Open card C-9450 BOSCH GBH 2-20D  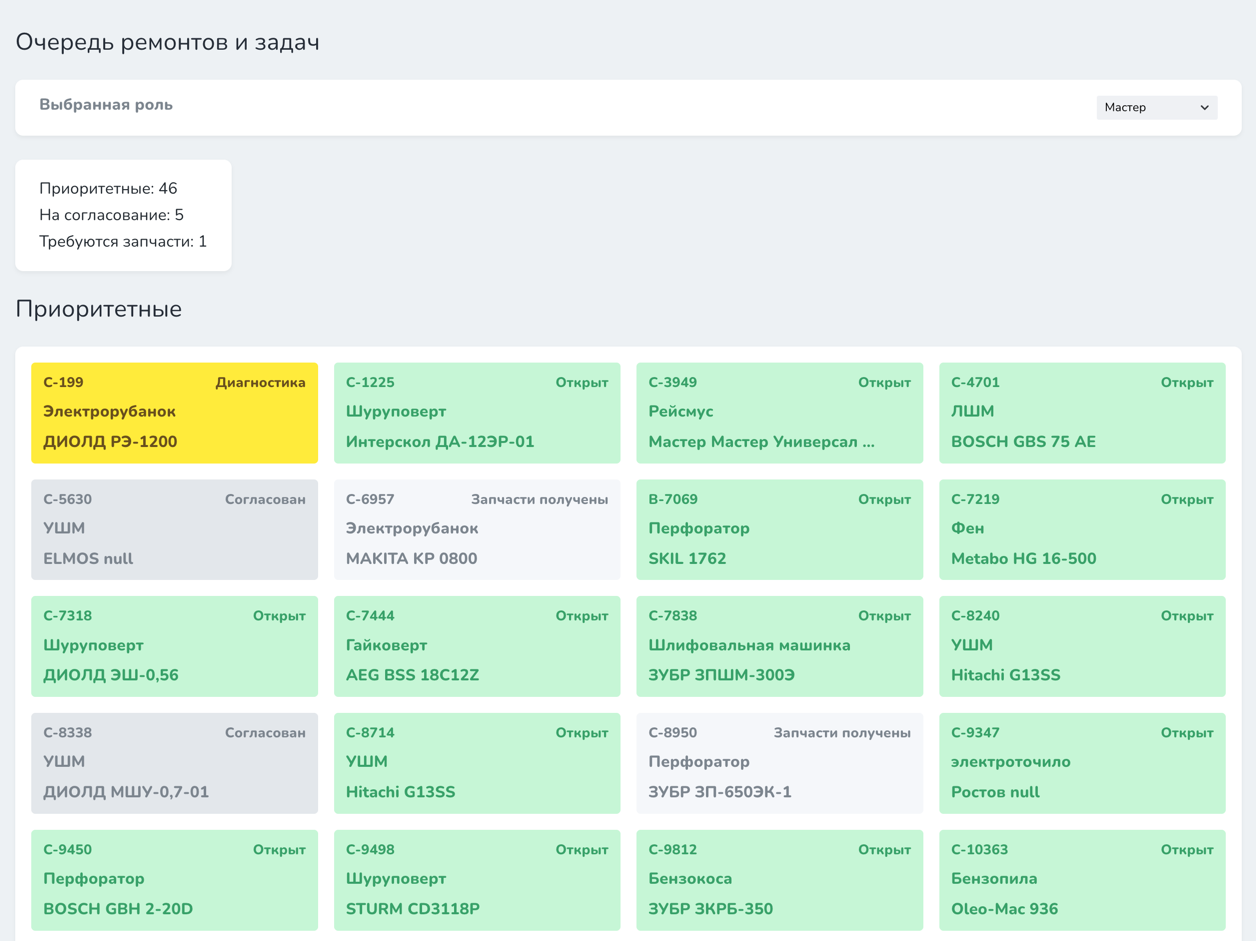174,880
